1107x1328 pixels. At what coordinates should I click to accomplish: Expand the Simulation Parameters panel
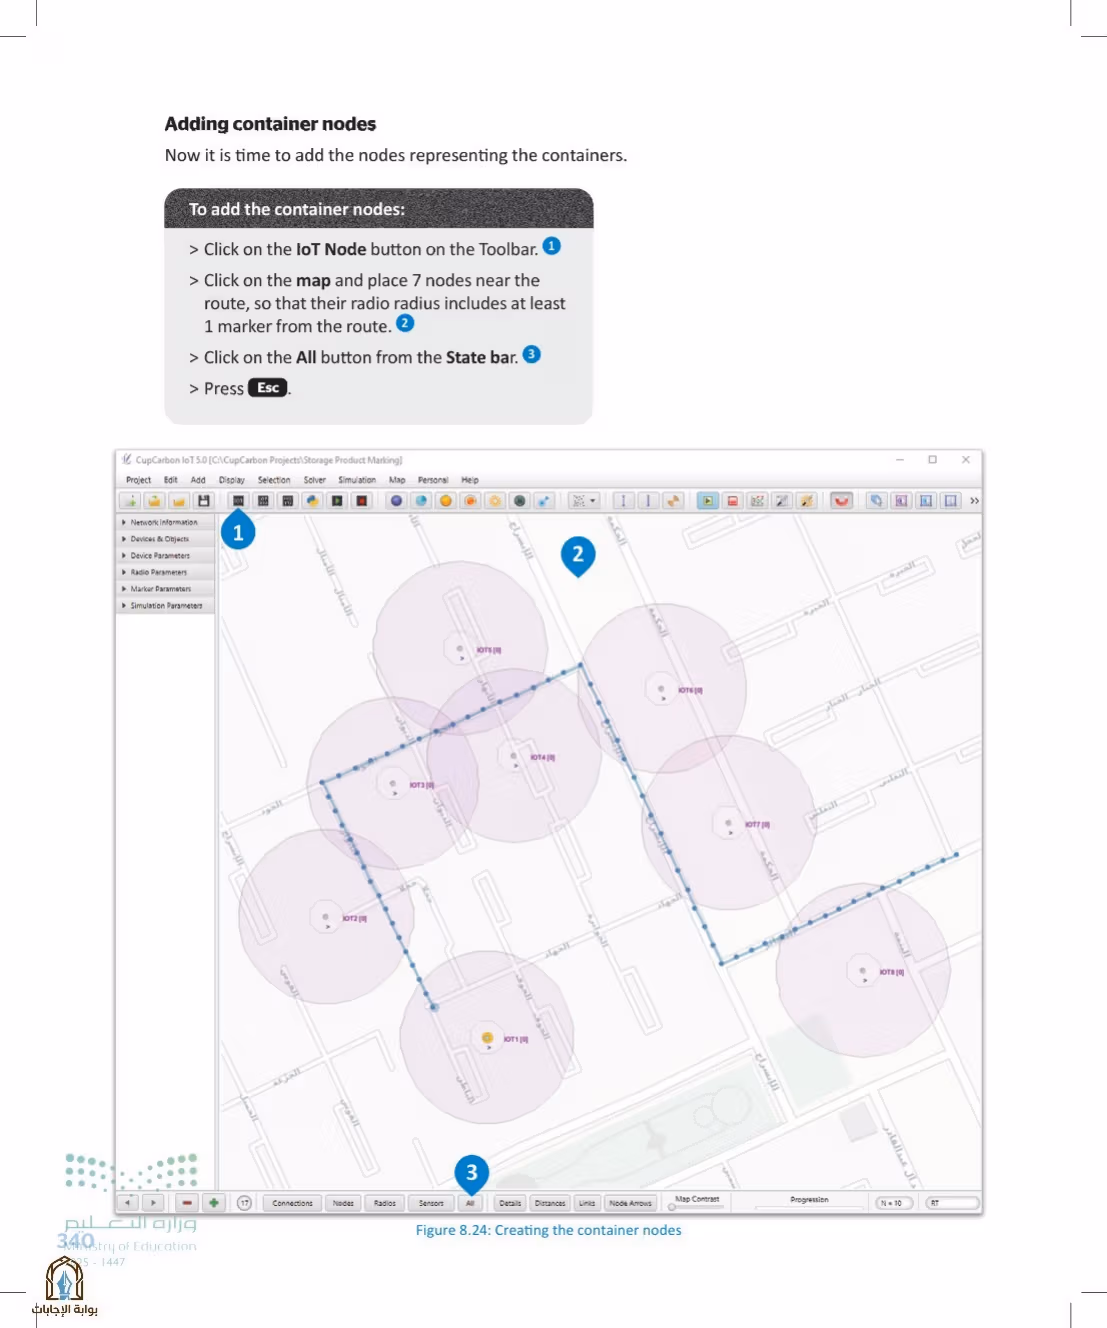pos(165,606)
